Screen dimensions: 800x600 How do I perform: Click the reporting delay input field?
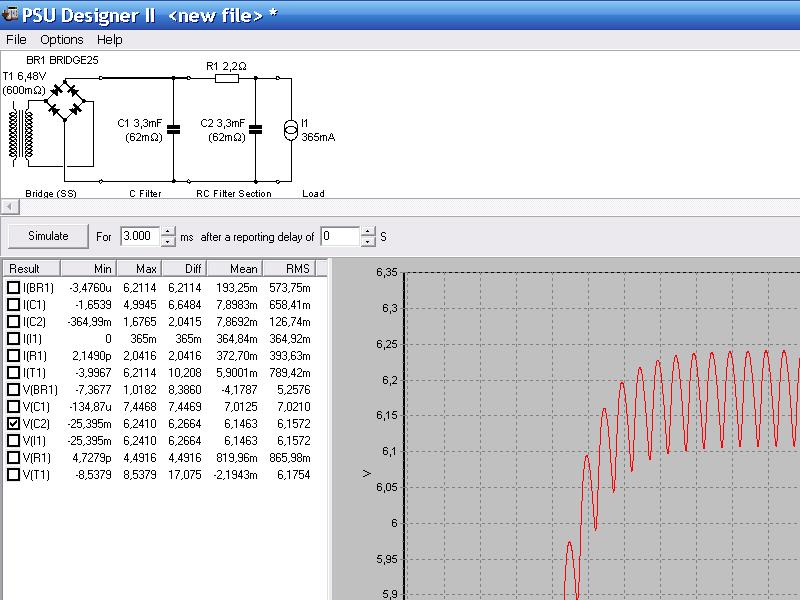tap(339, 237)
